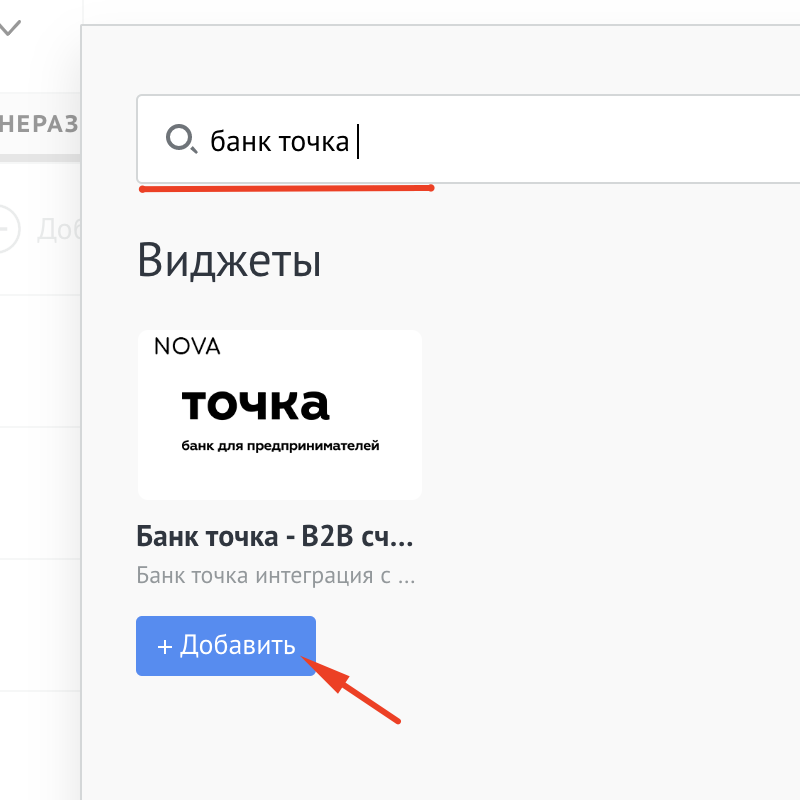Click the "Виджеты" section heading
The image size is (800, 800).
tap(229, 260)
